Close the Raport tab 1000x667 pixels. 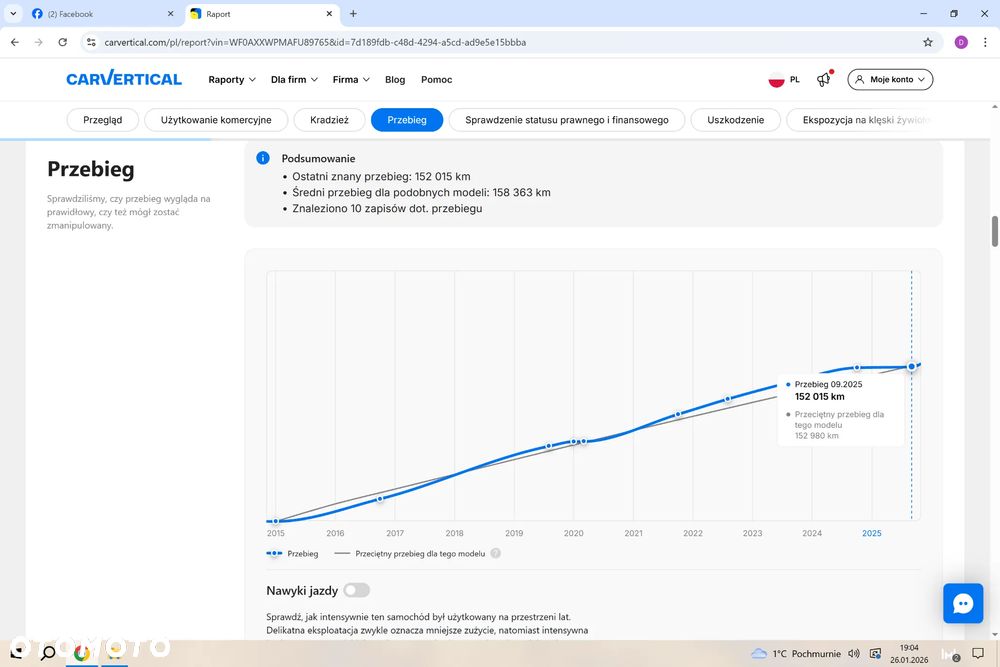(x=329, y=13)
